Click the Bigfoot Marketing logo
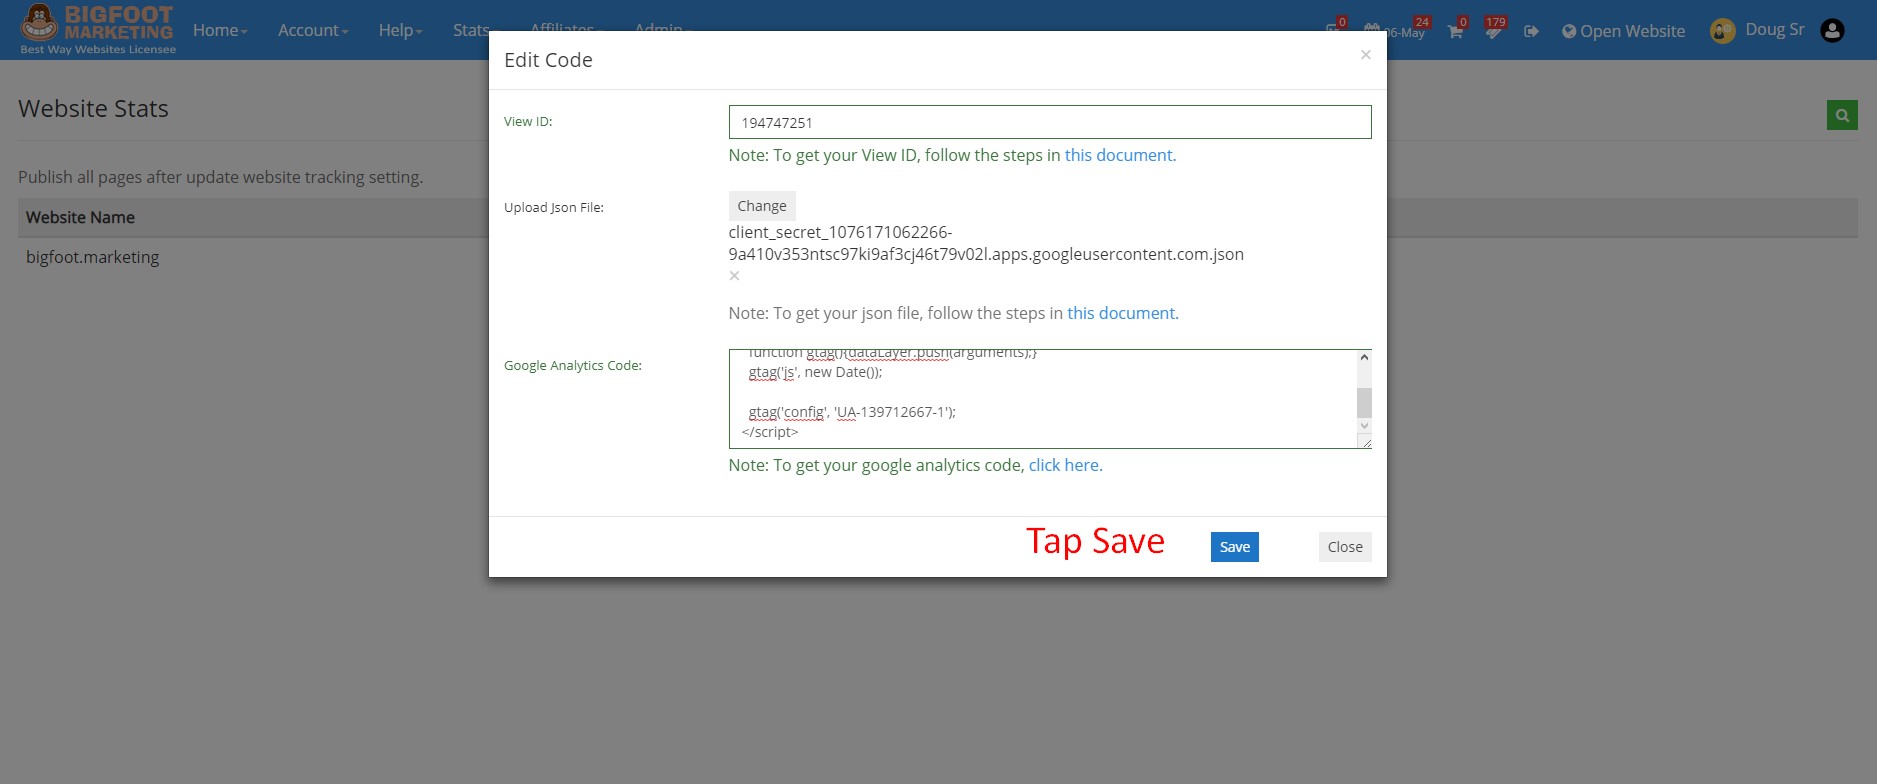 (x=98, y=29)
